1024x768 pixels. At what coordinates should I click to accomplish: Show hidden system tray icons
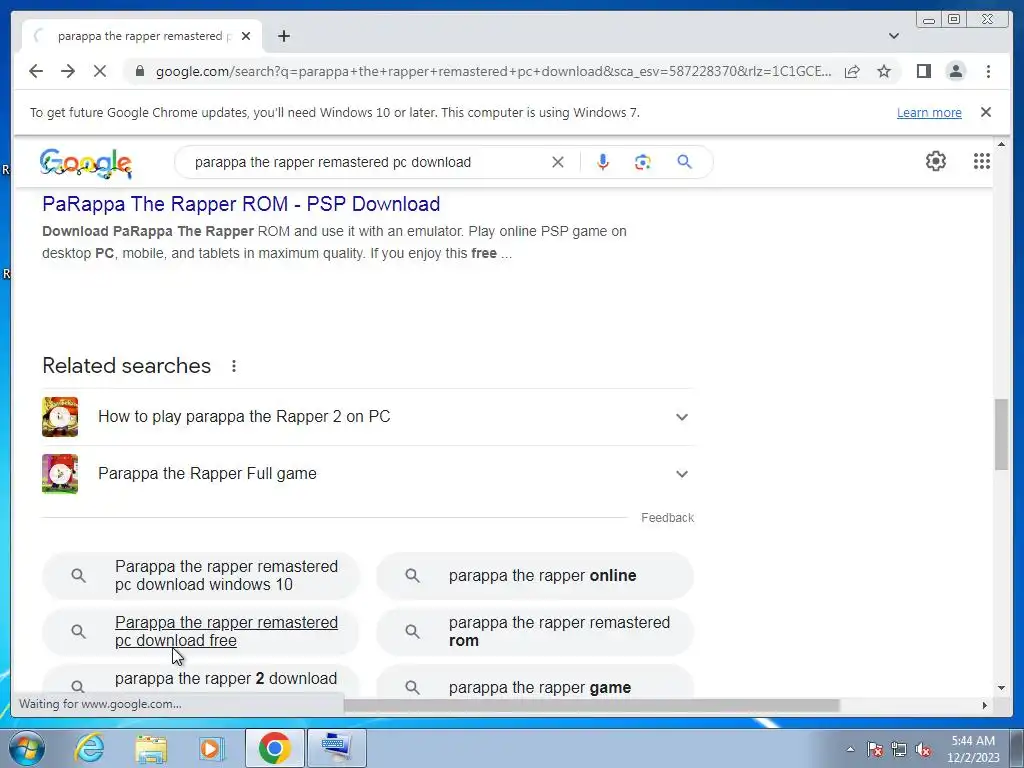850,749
